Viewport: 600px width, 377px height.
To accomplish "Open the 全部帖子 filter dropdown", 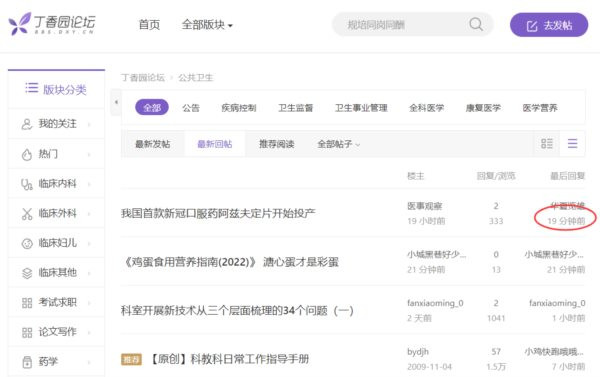I will point(339,144).
